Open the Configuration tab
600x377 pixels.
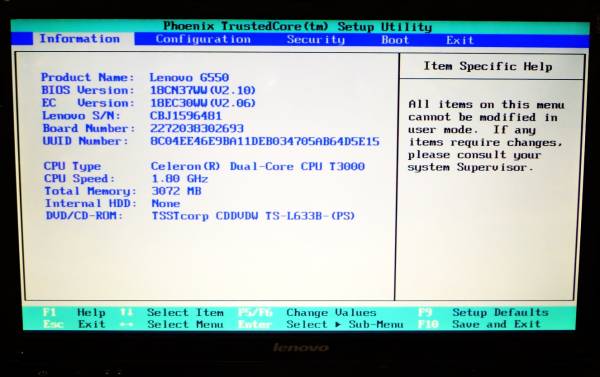pos(203,39)
